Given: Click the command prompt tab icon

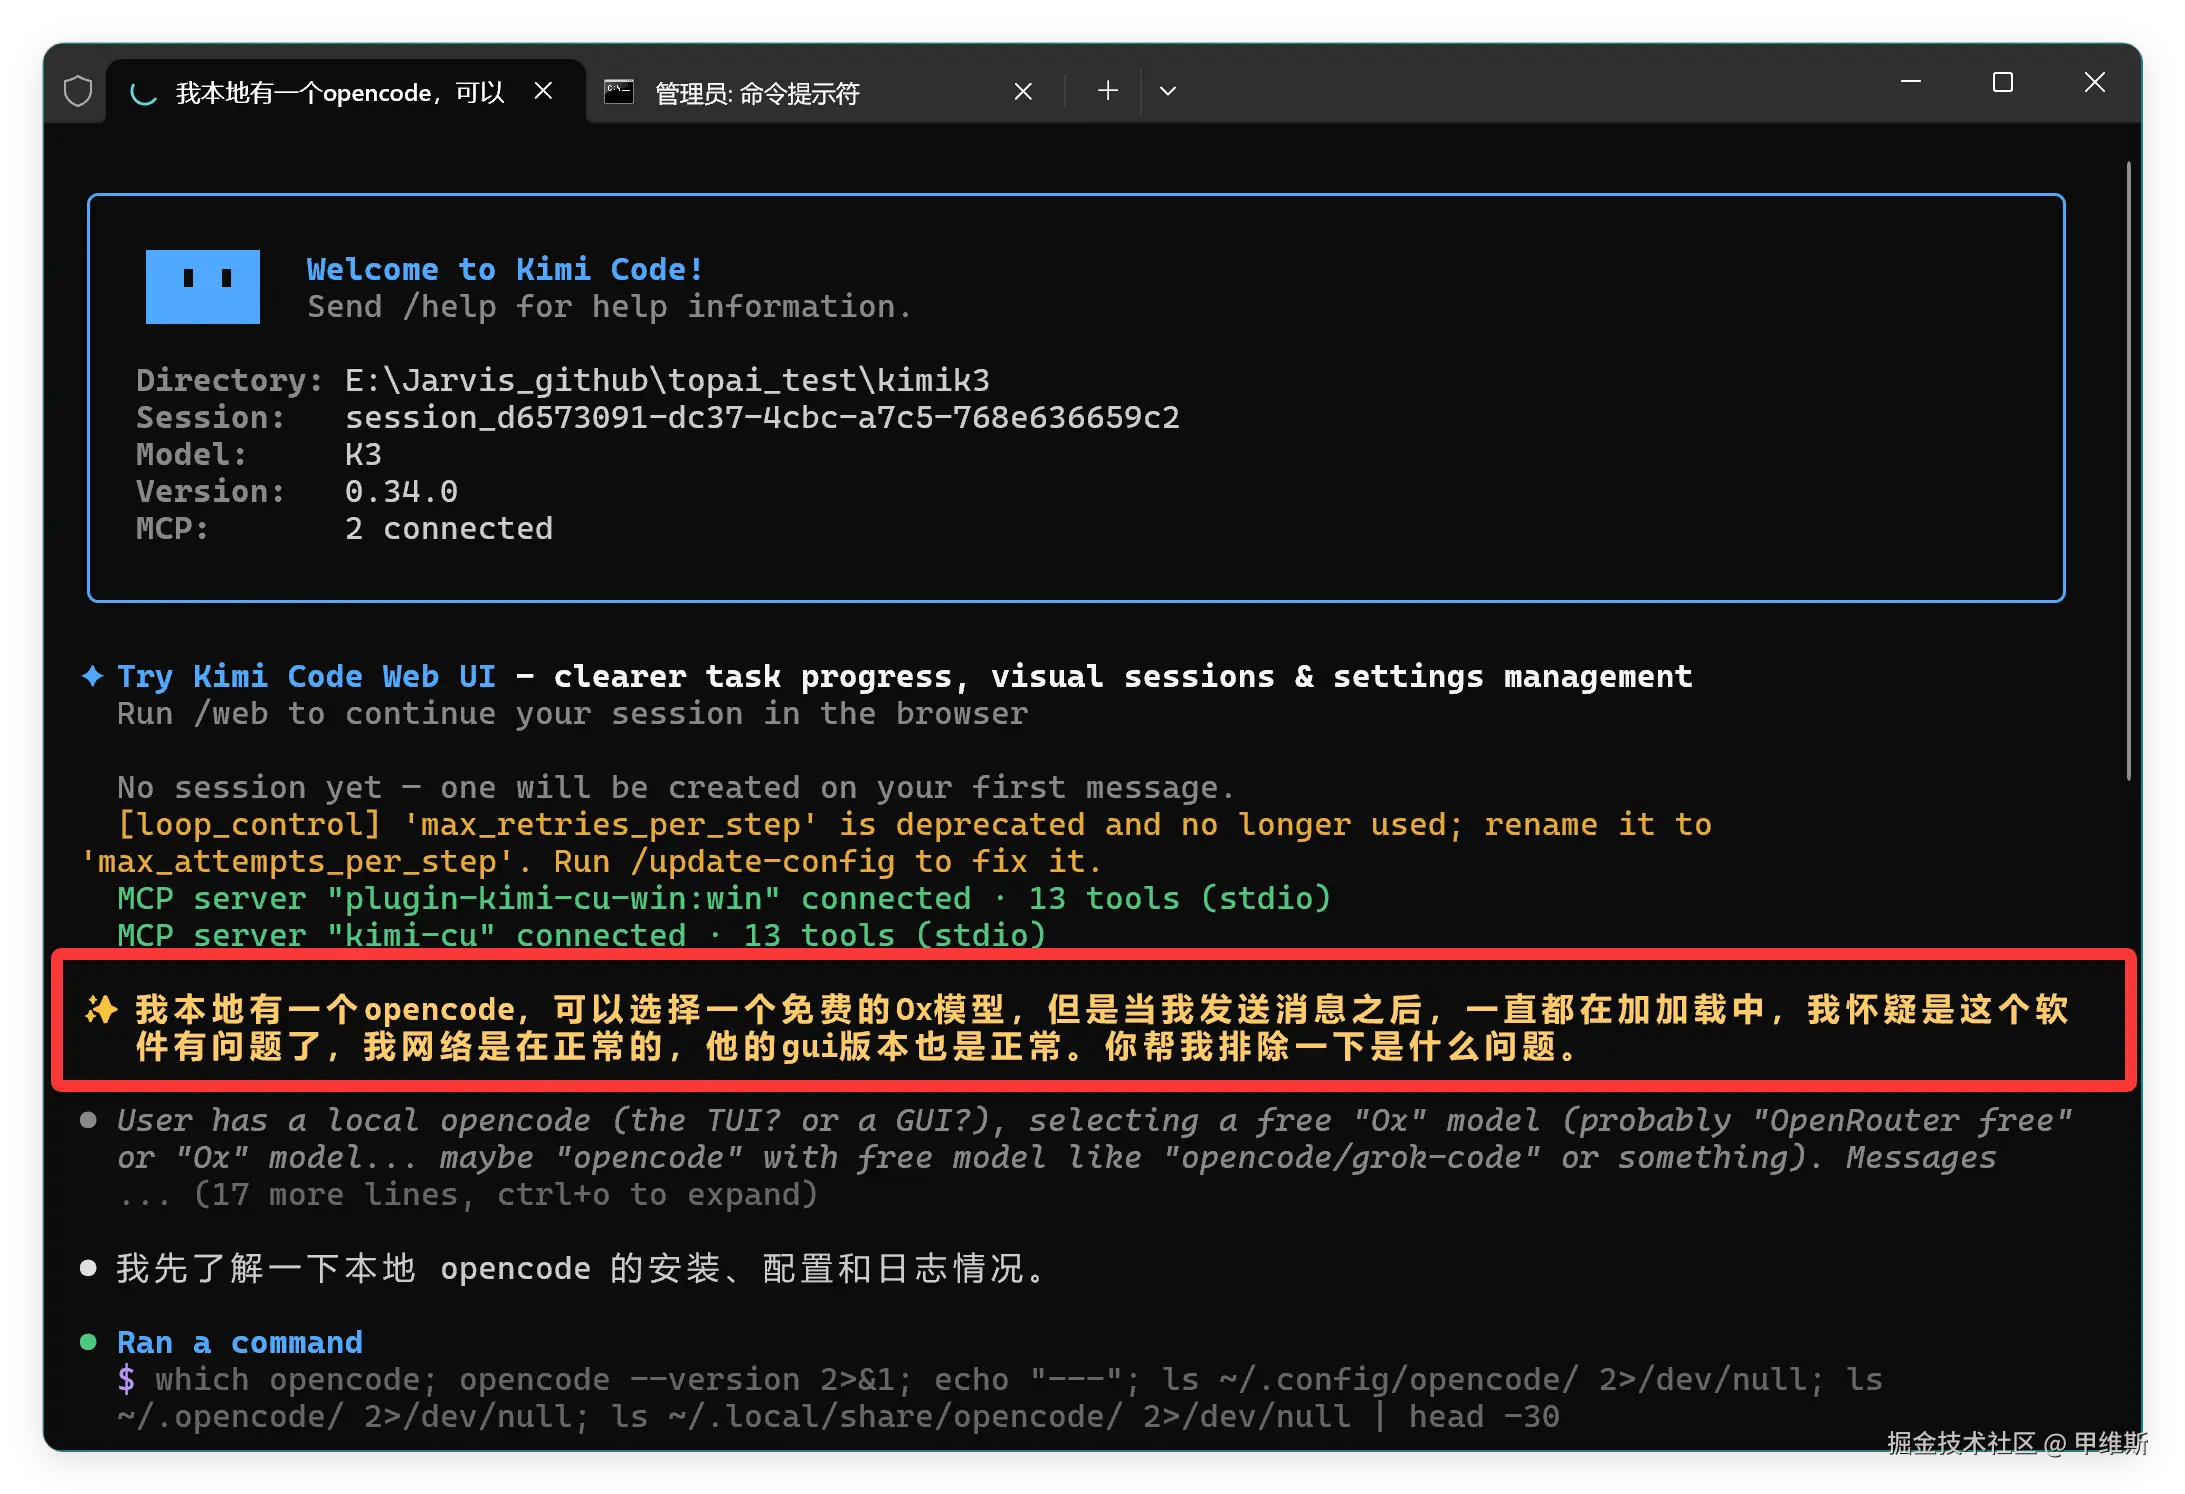Looking at the screenshot, I should (x=619, y=92).
